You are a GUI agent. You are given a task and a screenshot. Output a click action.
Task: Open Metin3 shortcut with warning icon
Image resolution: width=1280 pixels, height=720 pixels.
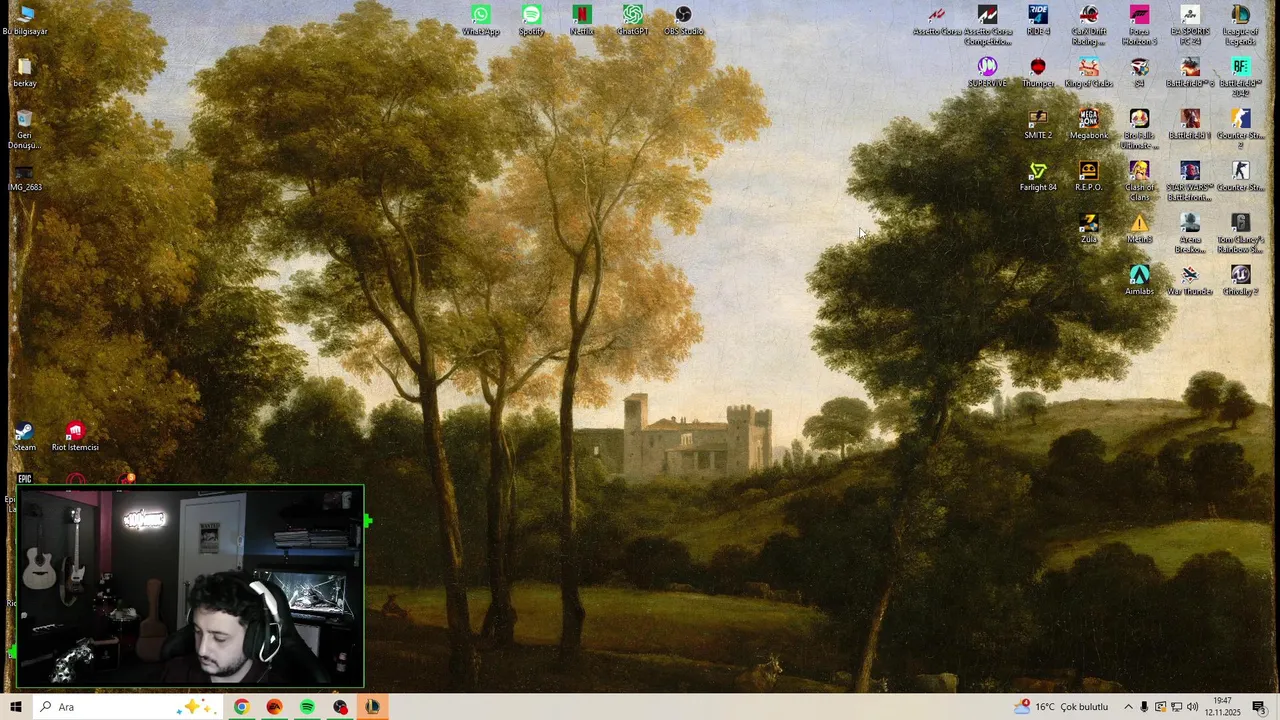[x=1139, y=228]
